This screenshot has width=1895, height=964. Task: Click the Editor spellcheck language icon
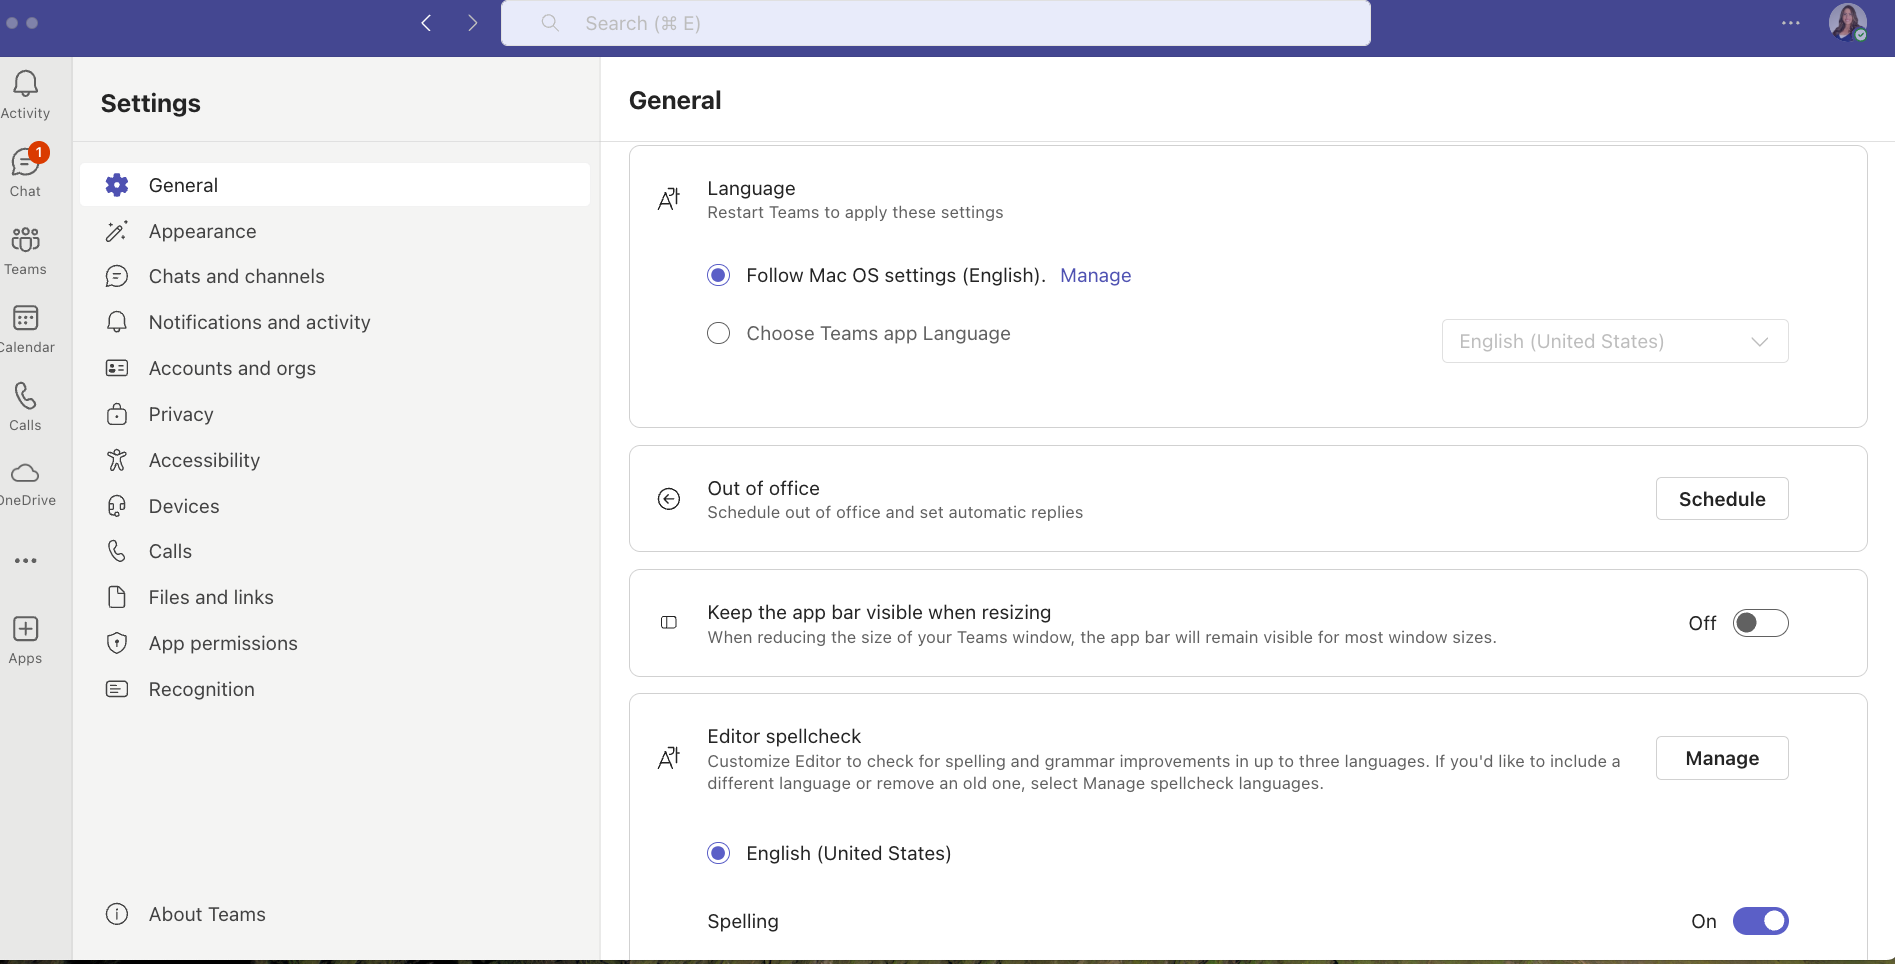coord(669,759)
